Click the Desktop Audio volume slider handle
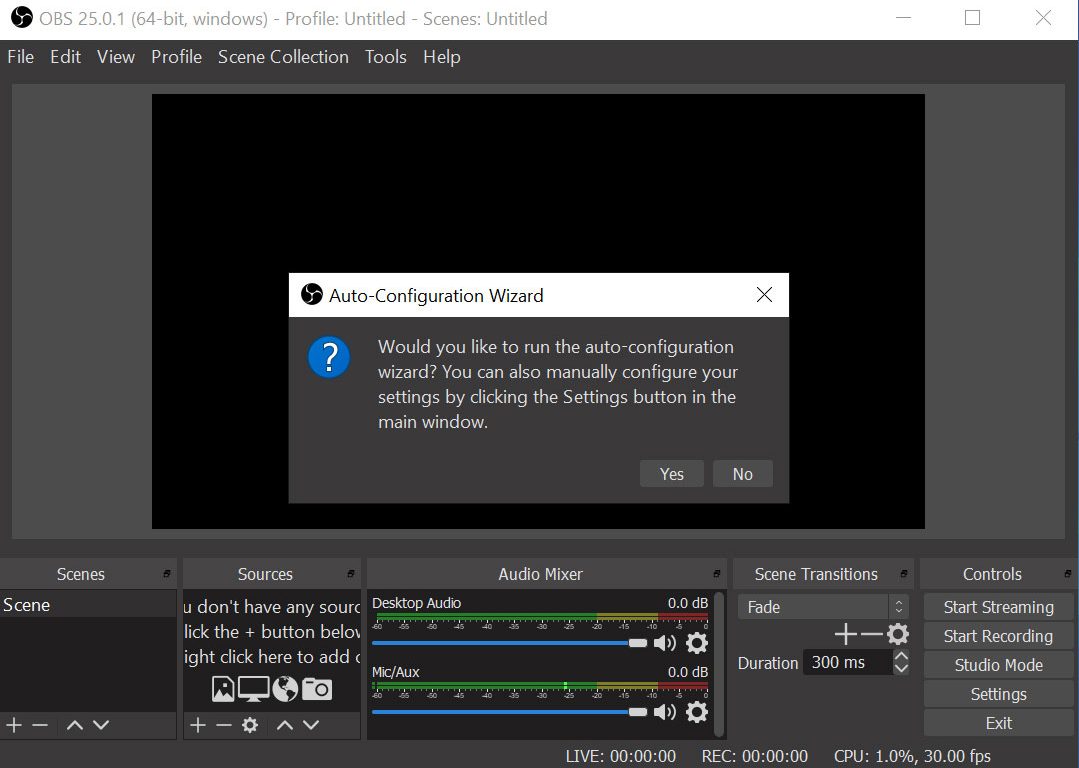This screenshot has height=768, width=1079. (x=638, y=643)
